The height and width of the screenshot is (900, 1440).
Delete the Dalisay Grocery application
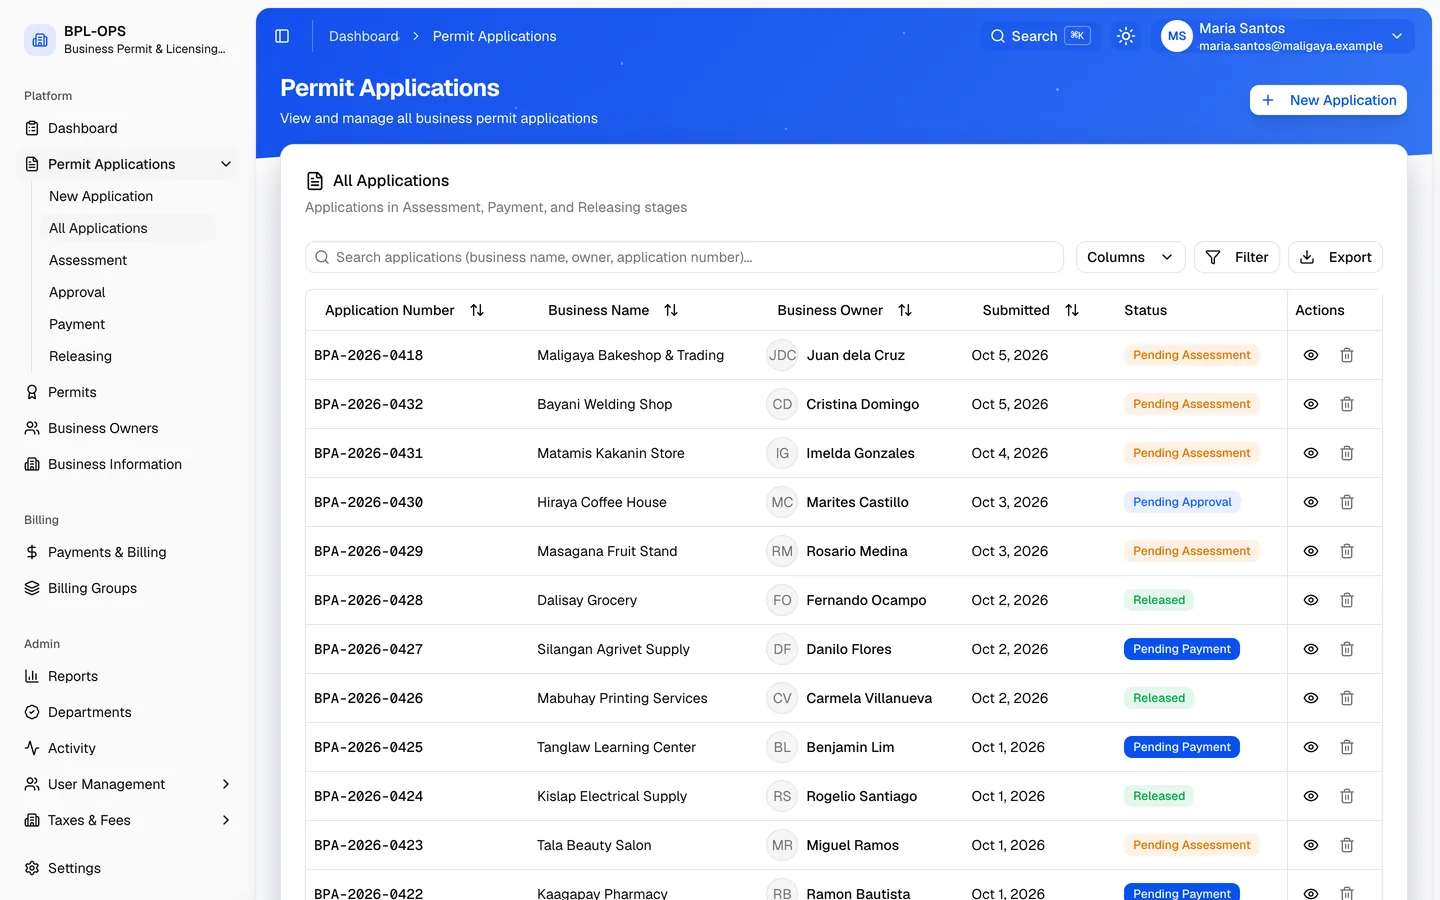click(x=1347, y=600)
